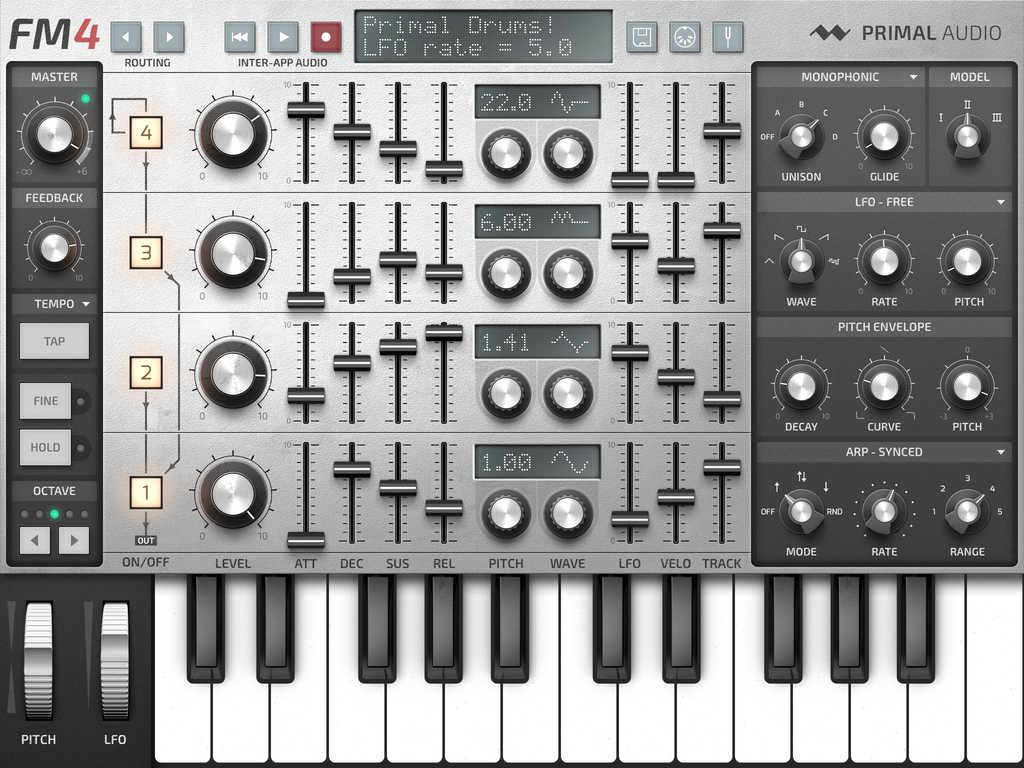Screen dimensions: 1024x768
Task: Expand the LFO - FREE dropdown
Action: [x=884, y=202]
